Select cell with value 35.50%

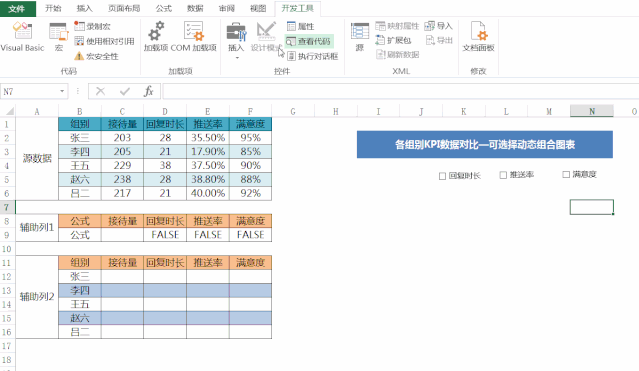[208, 138]
